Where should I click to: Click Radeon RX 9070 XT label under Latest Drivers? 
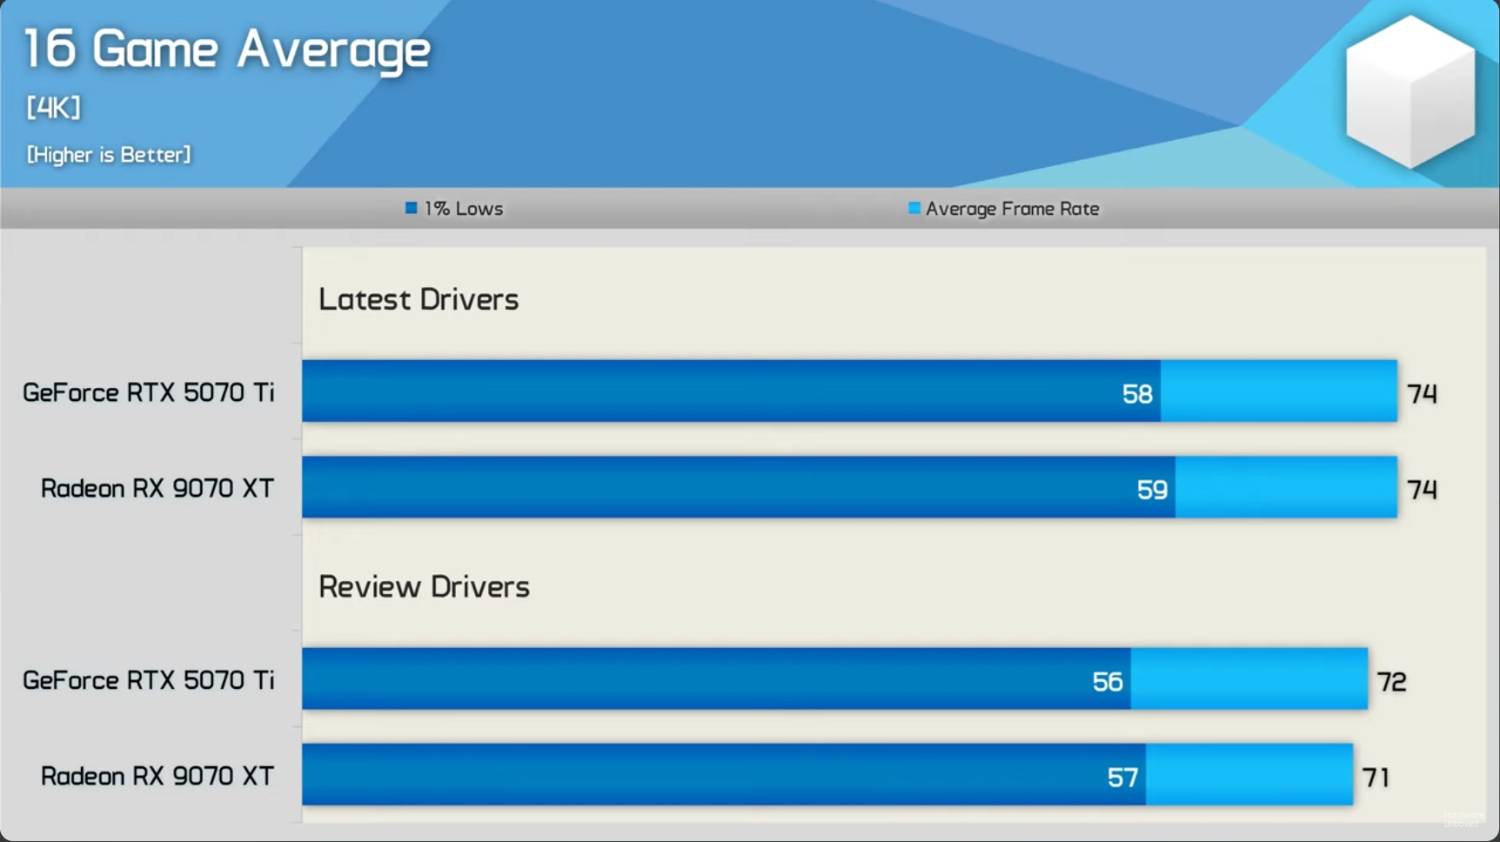click(157, 488)
